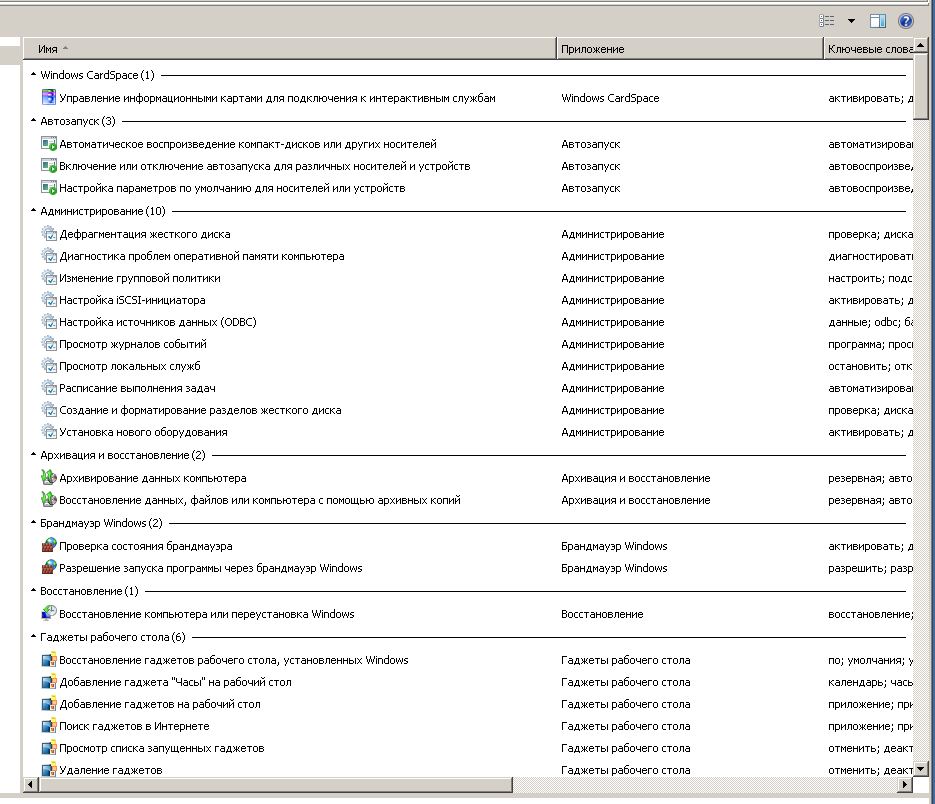Click icon of Настройка параметров по умолчанию

(x=49, y=188)
